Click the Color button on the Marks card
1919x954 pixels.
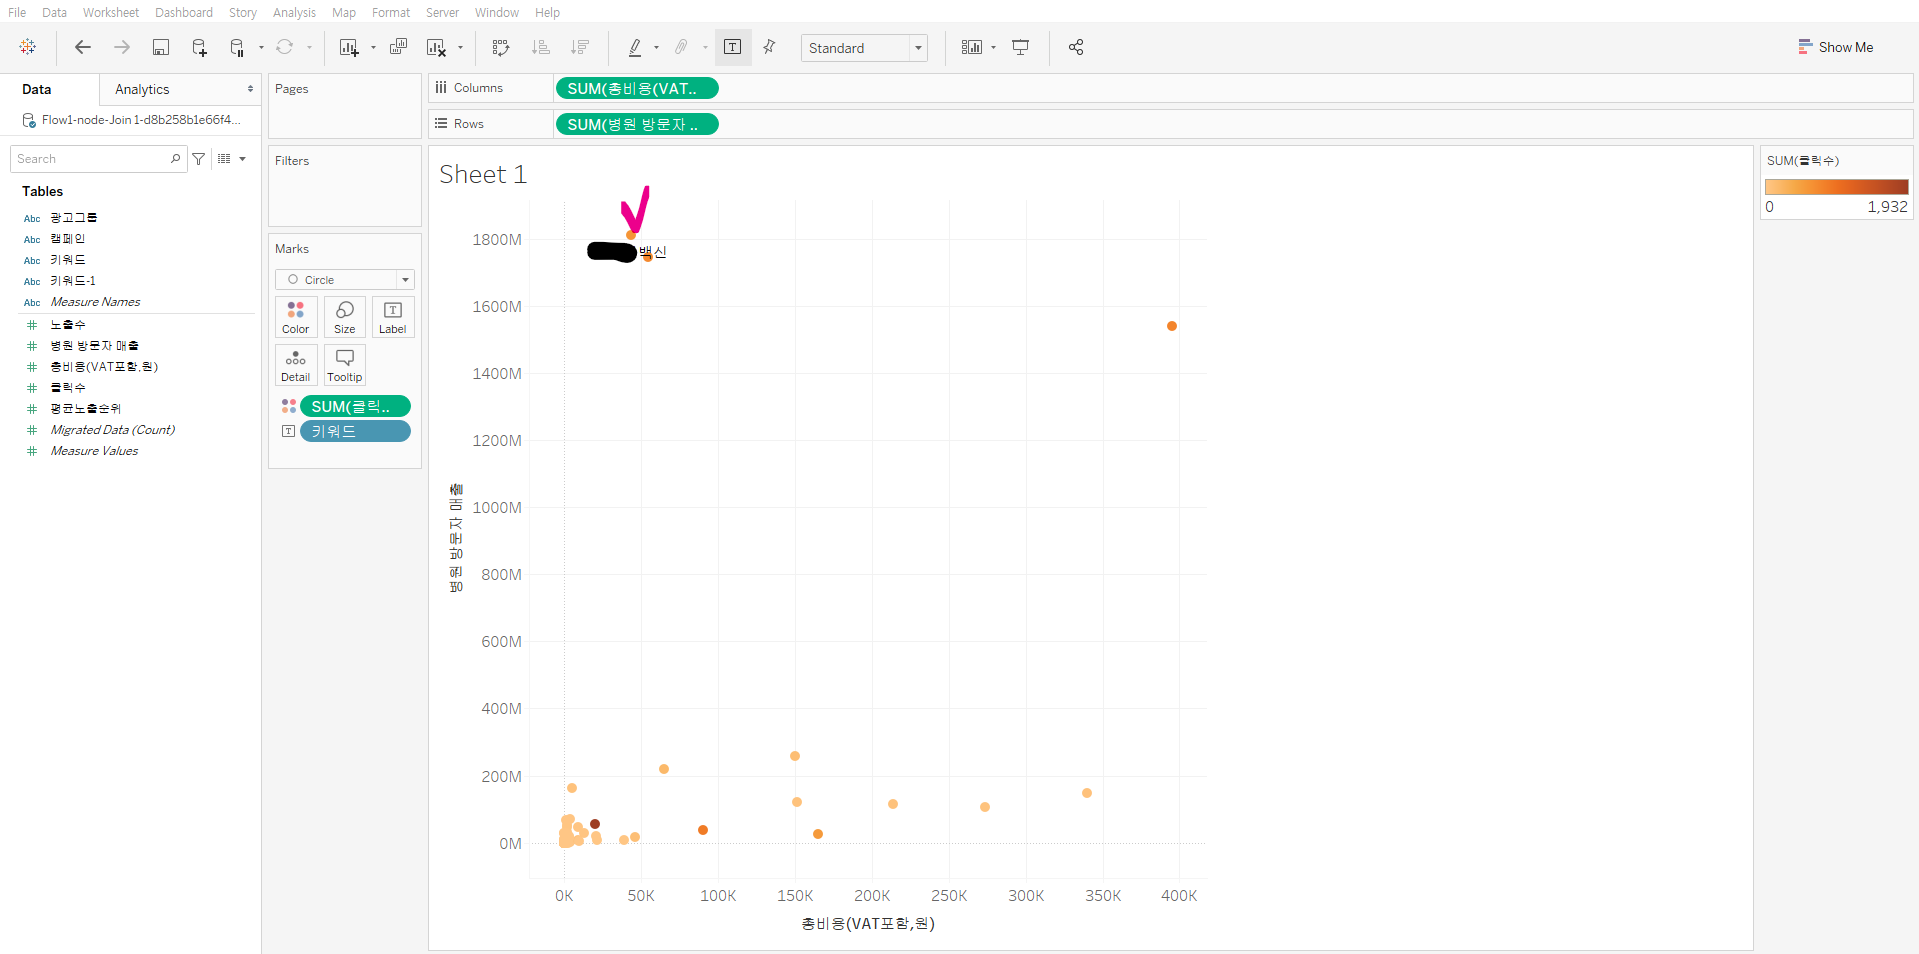[296, 317]
